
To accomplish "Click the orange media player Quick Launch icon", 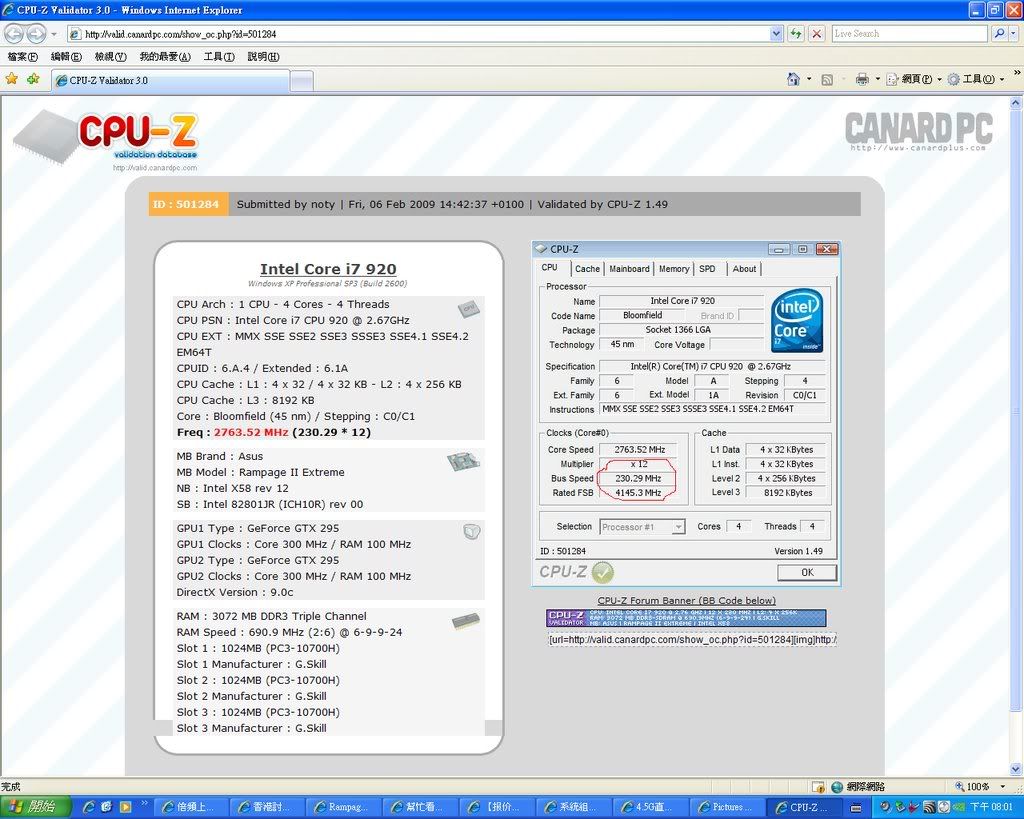I will coord(125,807).
